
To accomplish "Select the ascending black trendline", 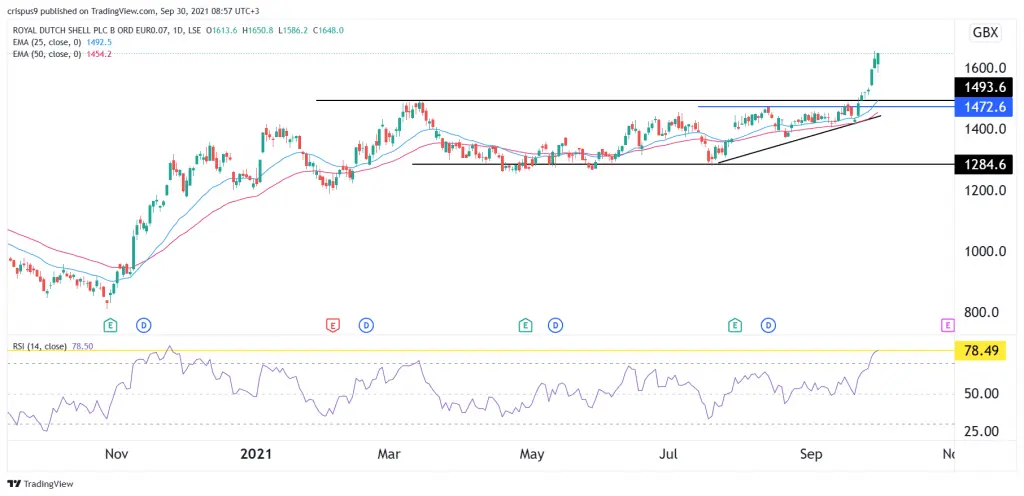I will [x=799, y=139].
